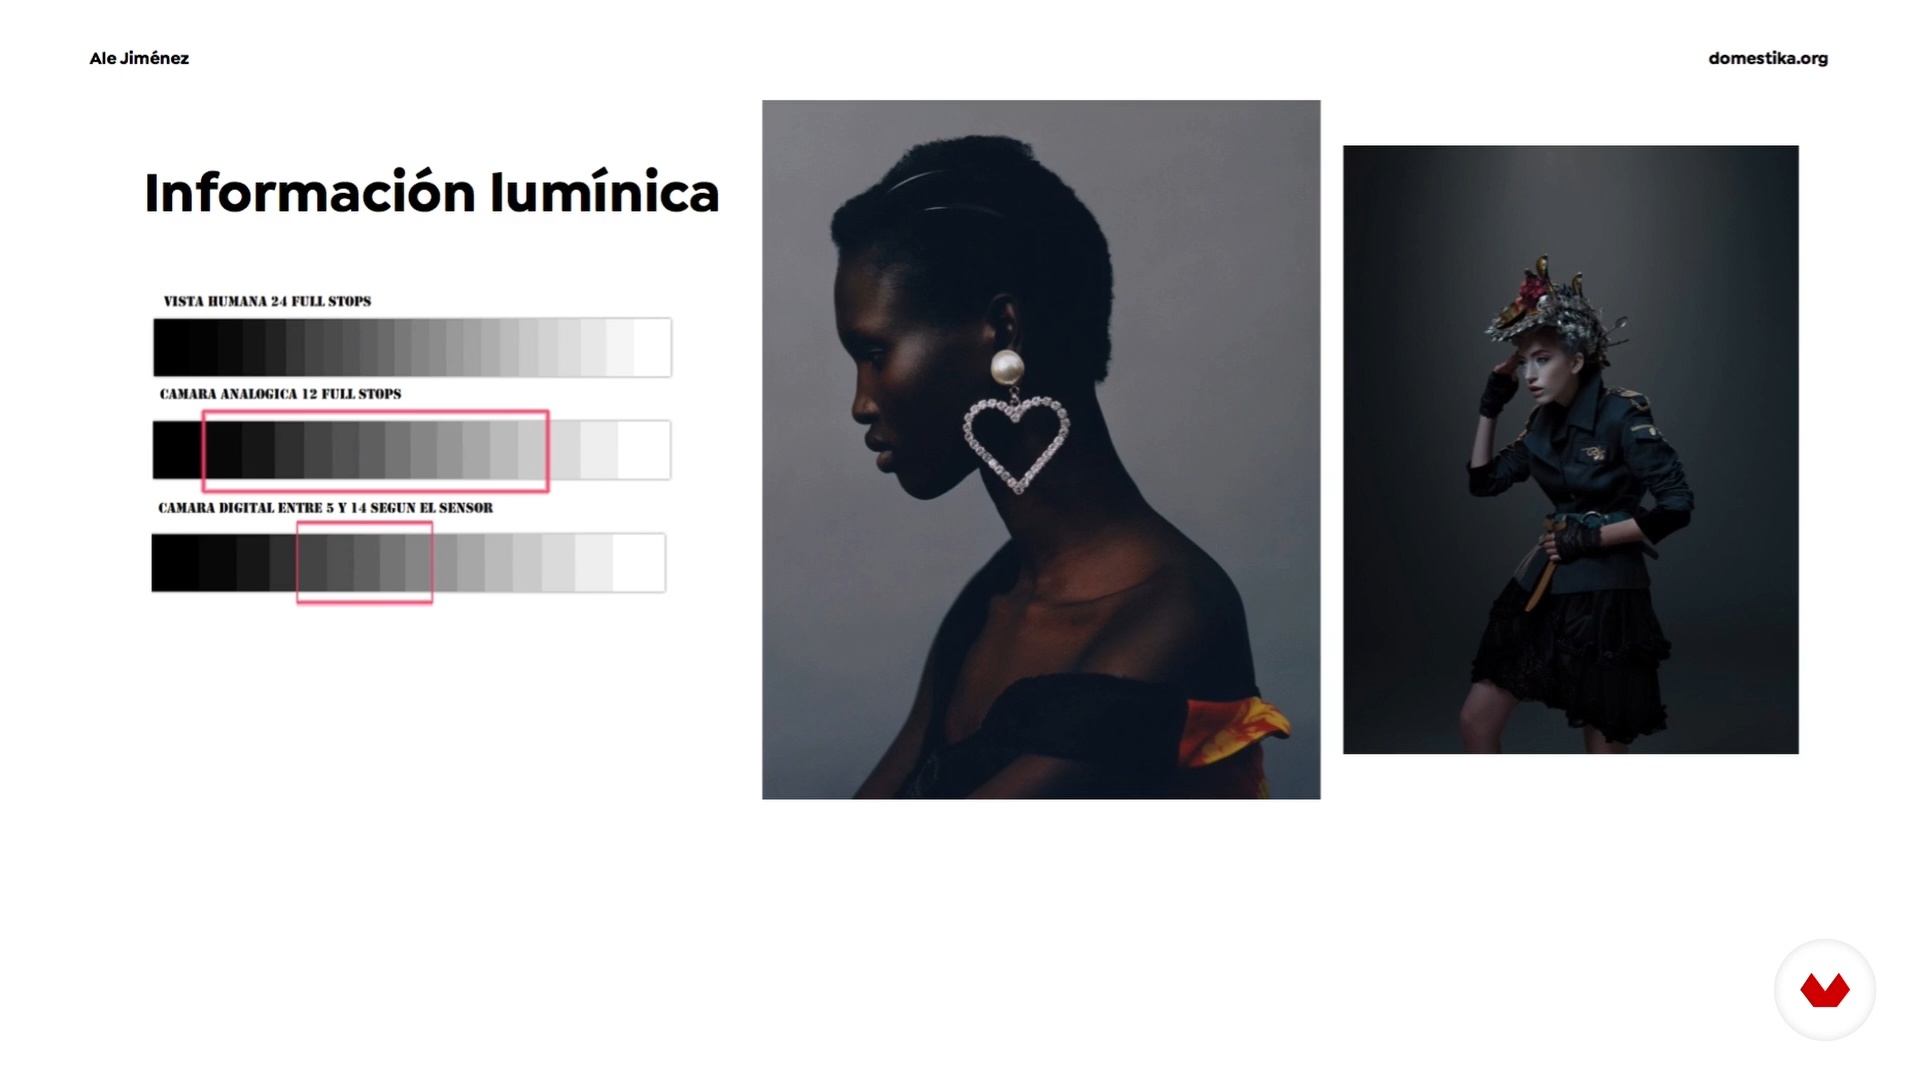Screen dimensions: 1920x1080
Task: Open the domestika.org link
Action: (x=1768, y=58)
